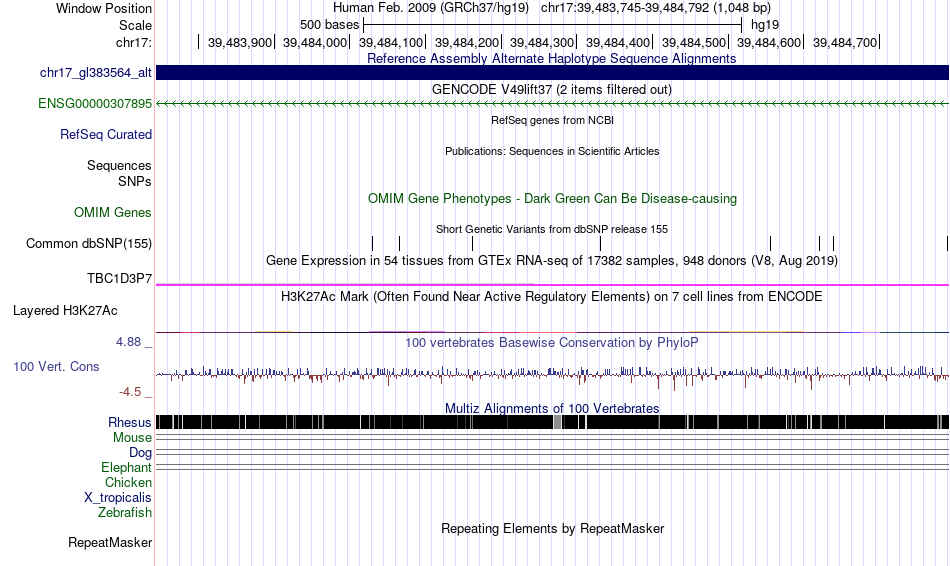The height and width of the screenshot is (566, 950).
Task: Select the Dog alignment label
Action: coord(141,453)
